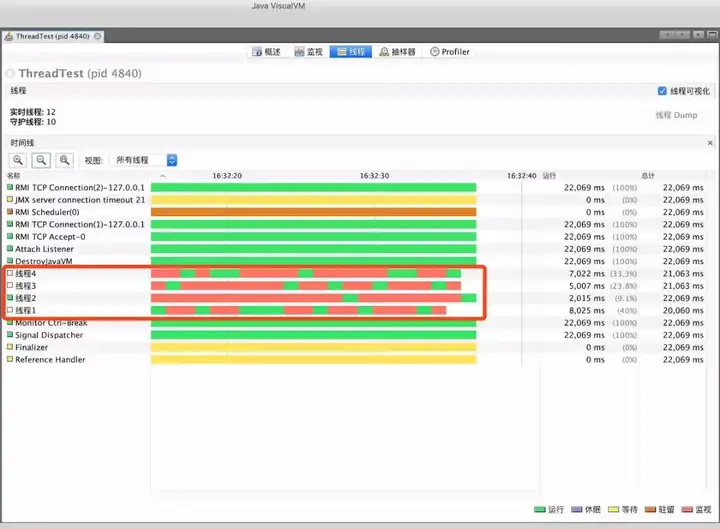Click the orange 驻留 legend swatch

click(x=650, y=509)
